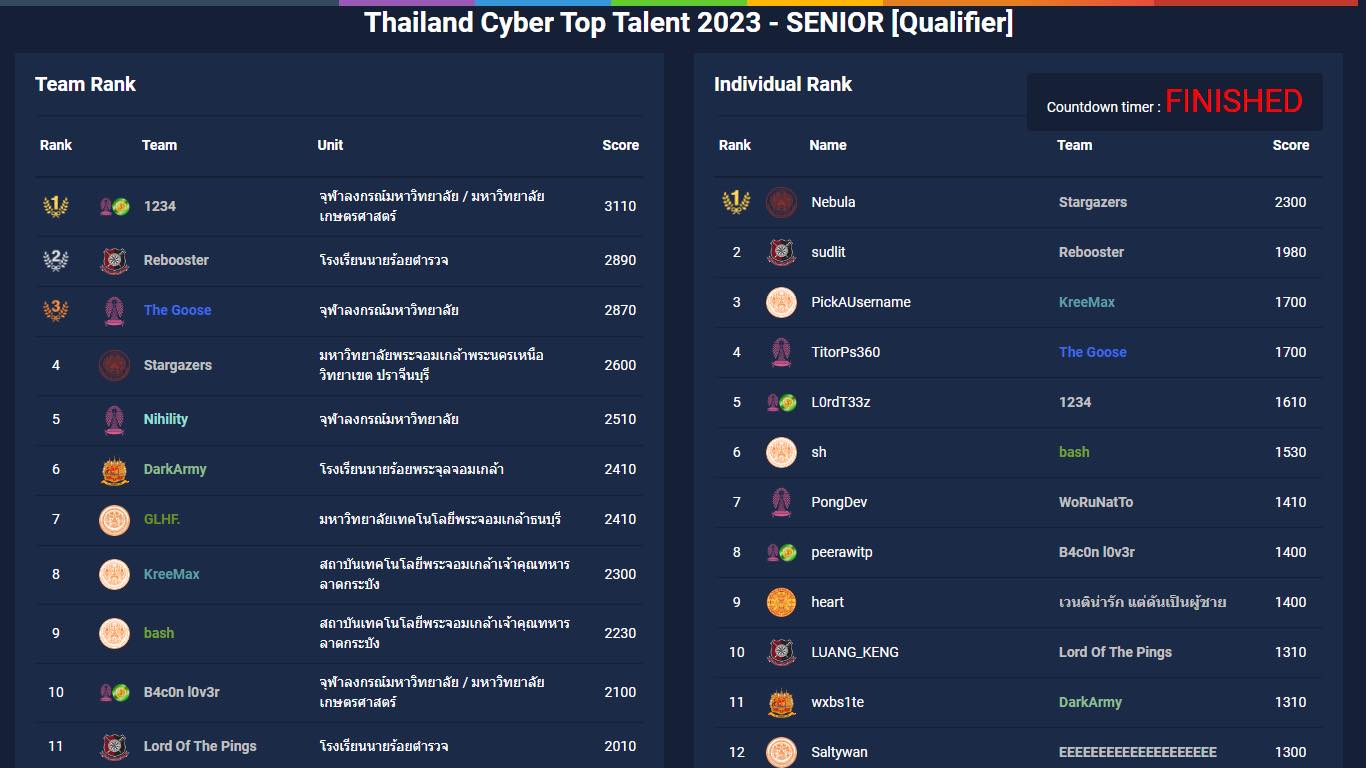Follow the KreeMax link in Individual Rank
Viewport: 1366px width, 768px height.
[x=1087, y=302]
